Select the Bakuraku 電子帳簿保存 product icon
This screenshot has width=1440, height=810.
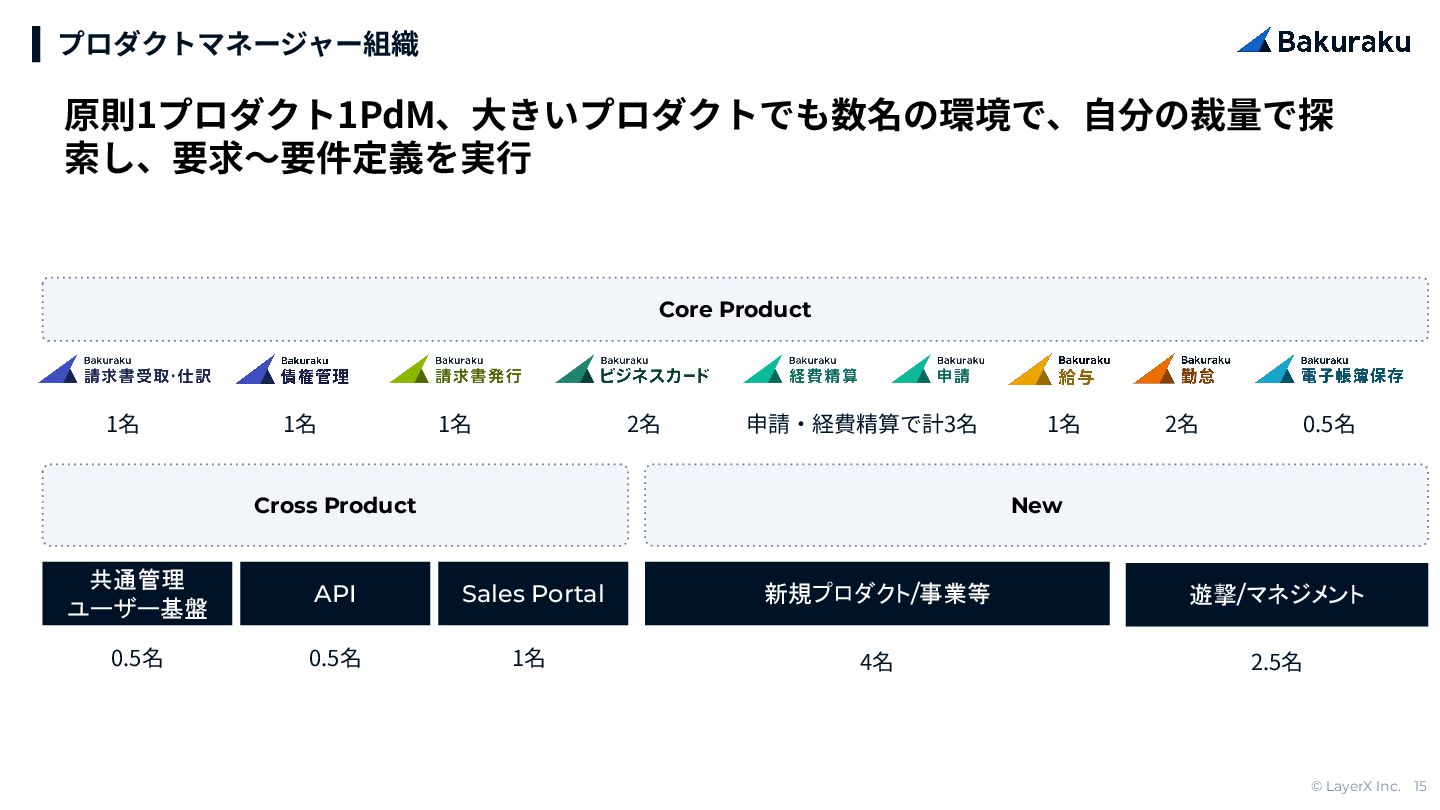pos(1329,370)
